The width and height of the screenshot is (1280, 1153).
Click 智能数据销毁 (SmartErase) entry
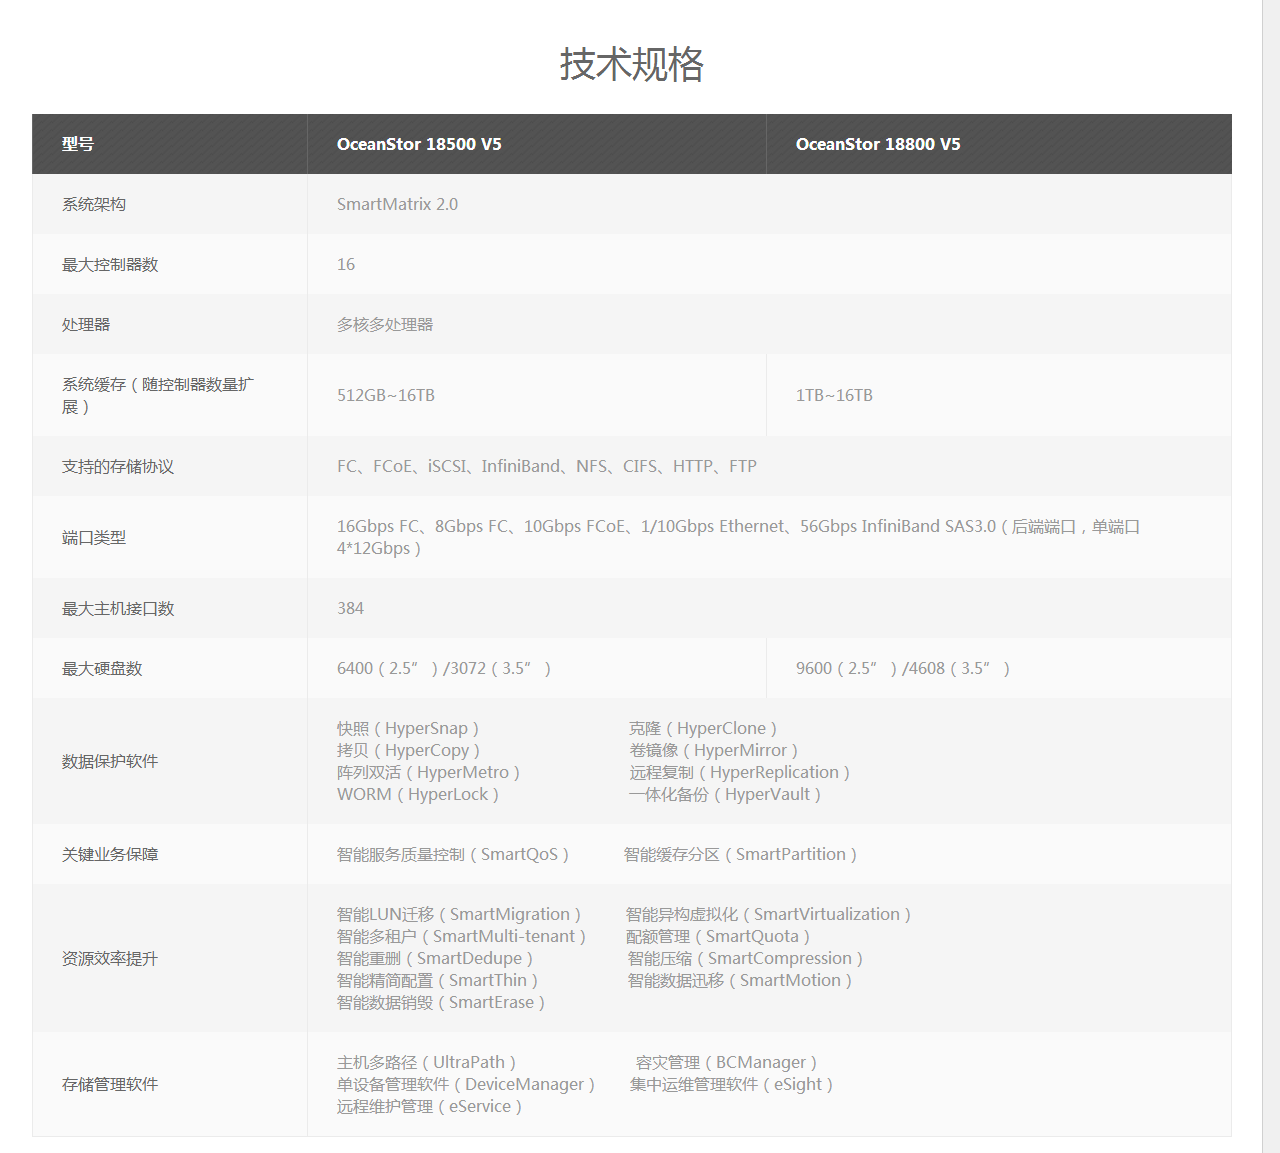click(x=441, y=1002)
